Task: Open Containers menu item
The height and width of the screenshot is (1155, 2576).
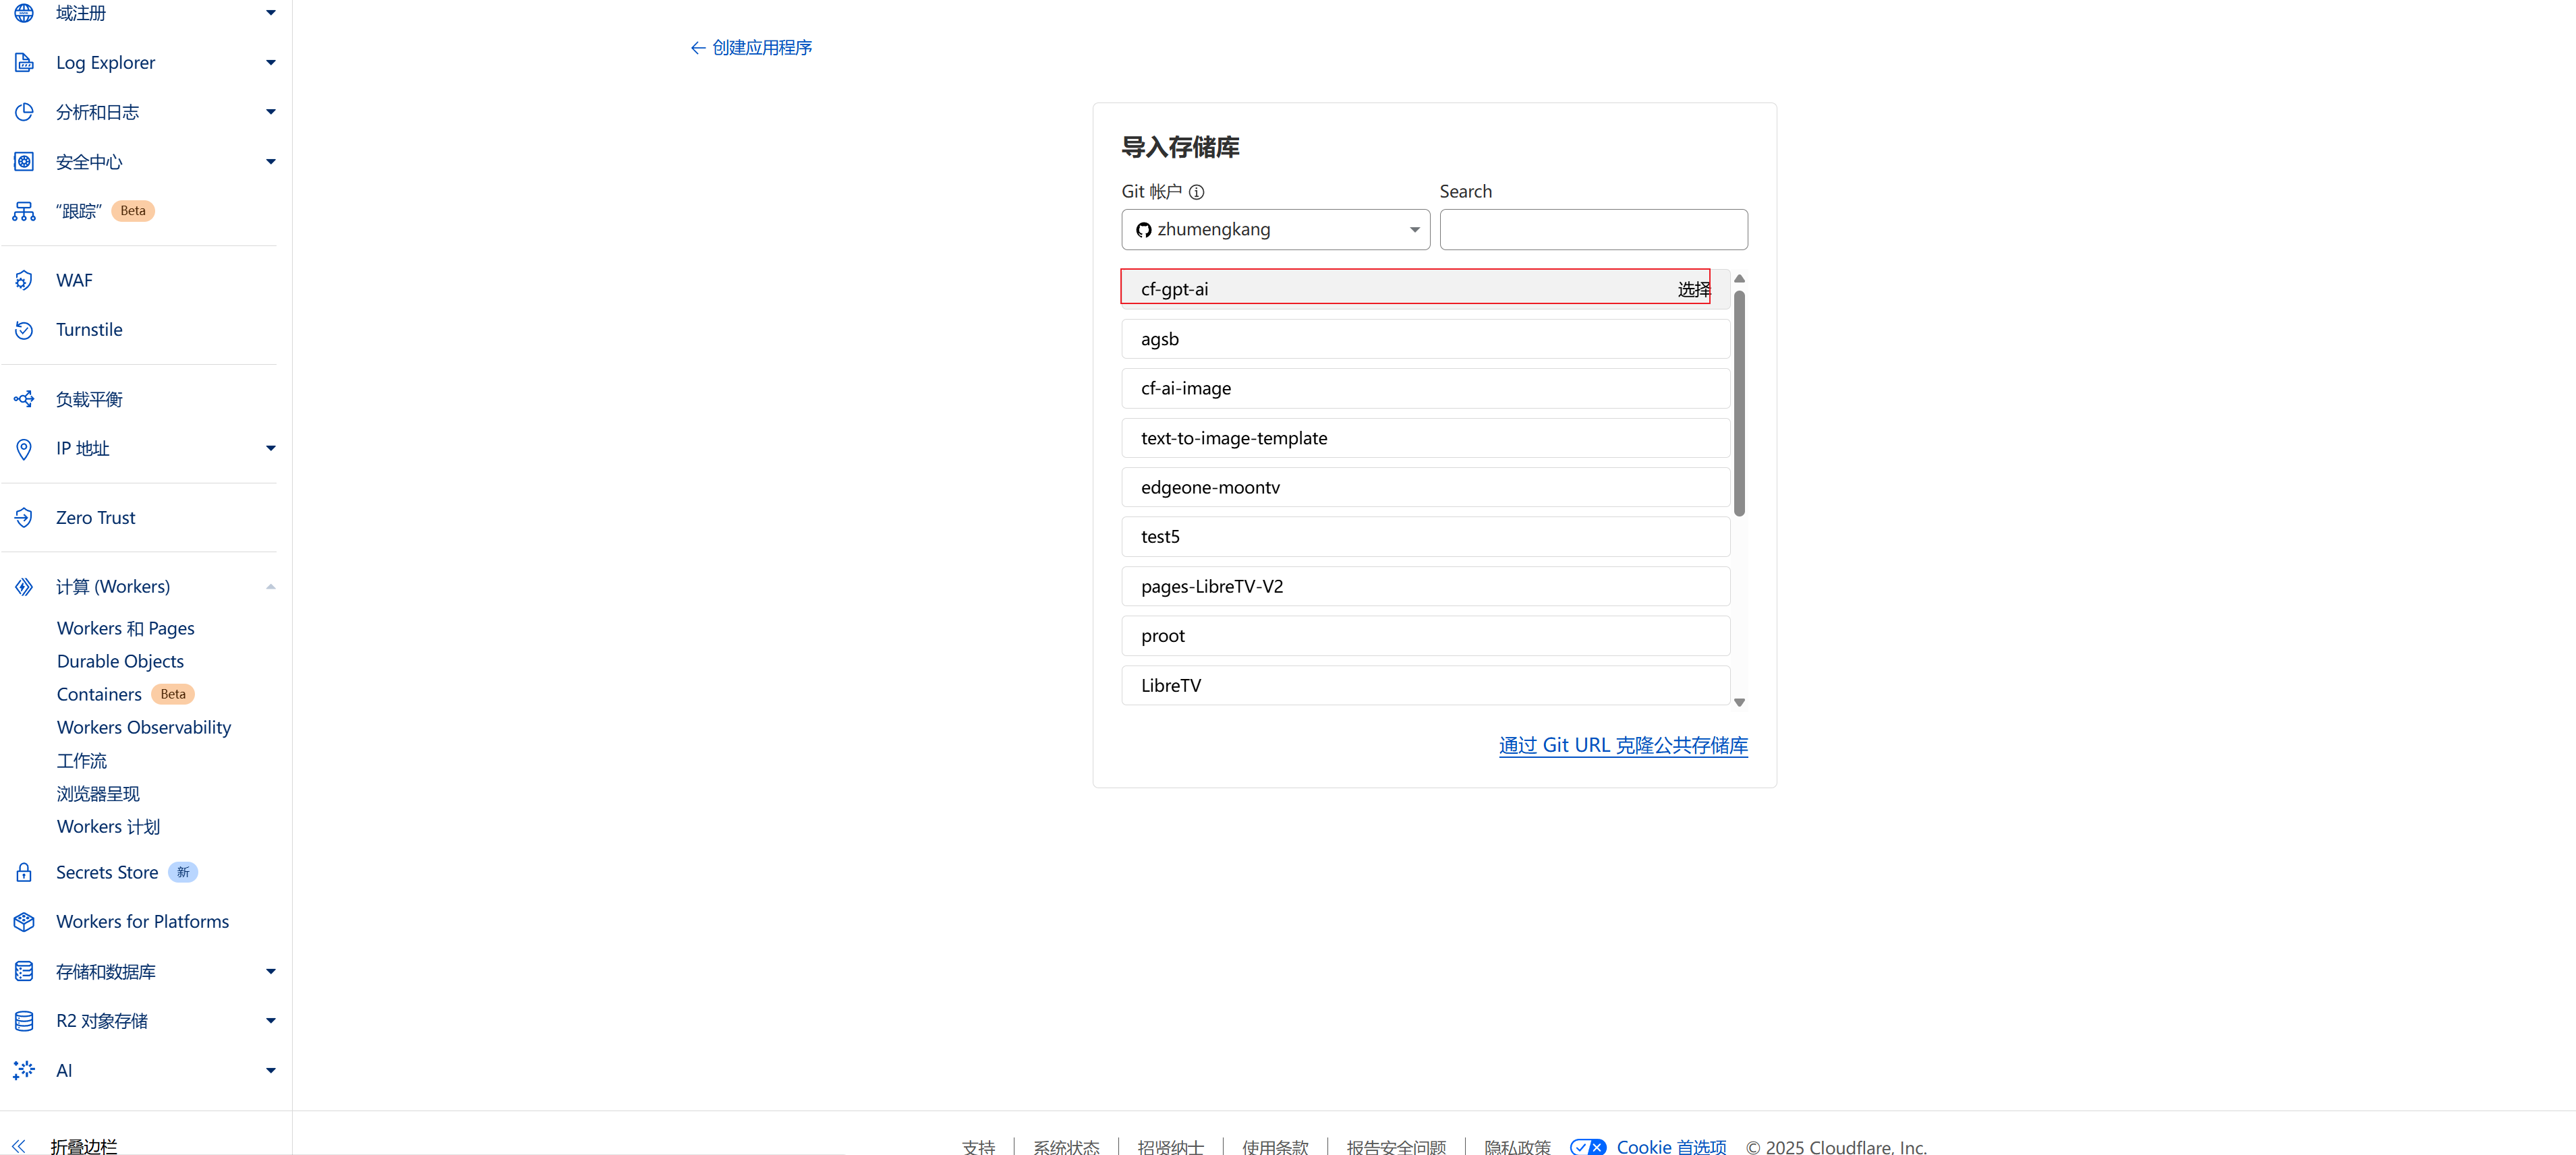Action: pyautogui.click(x=99, y=695)
